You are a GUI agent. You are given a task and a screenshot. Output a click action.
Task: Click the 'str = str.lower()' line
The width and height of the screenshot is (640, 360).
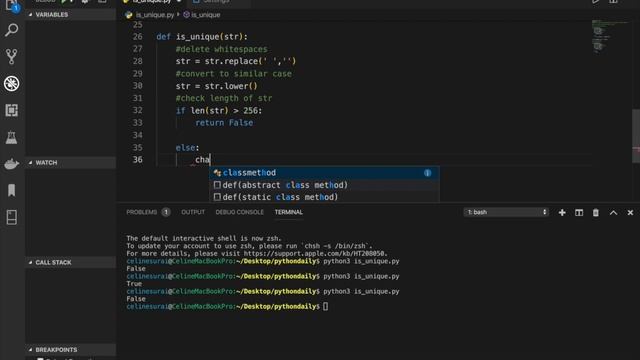216,86
